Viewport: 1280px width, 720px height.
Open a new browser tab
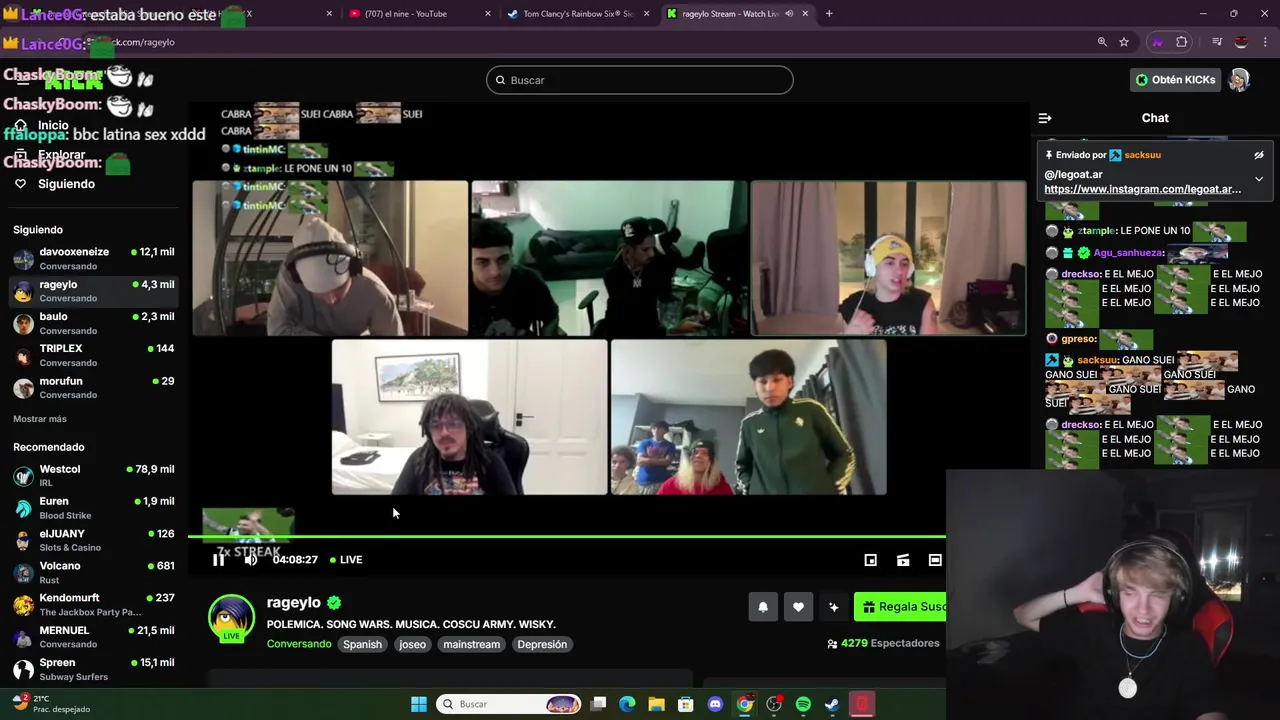click(829, 14)
